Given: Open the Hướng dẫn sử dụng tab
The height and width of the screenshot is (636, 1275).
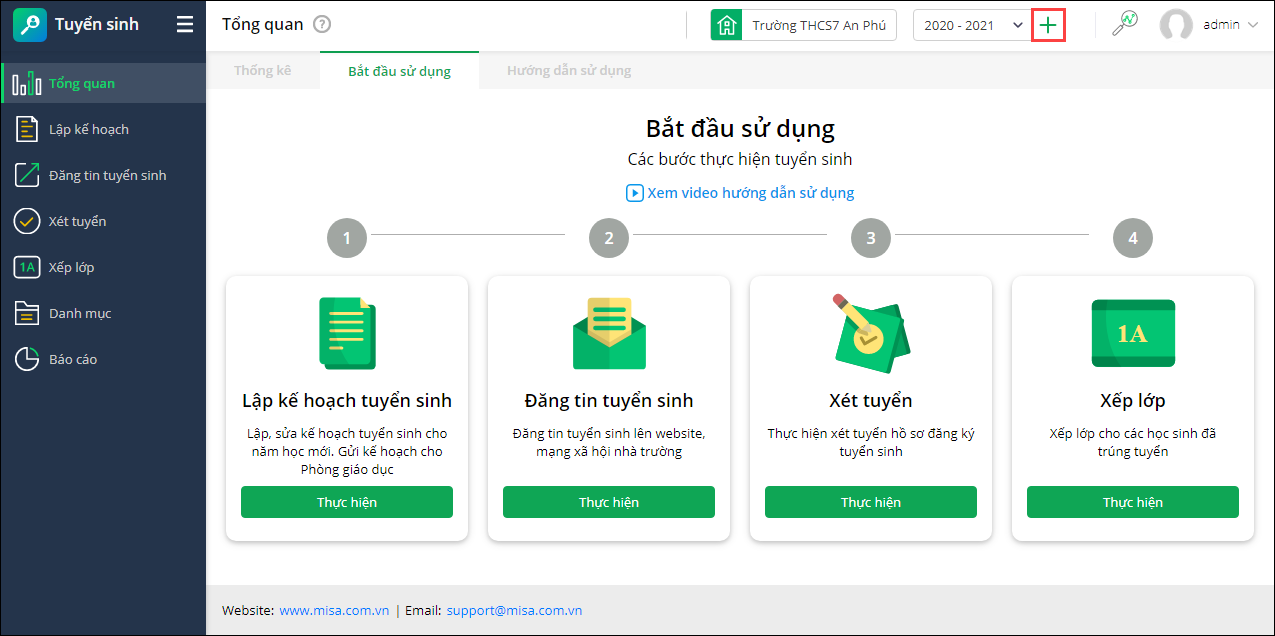Looking at the screenshot, I should click(569, 71).
